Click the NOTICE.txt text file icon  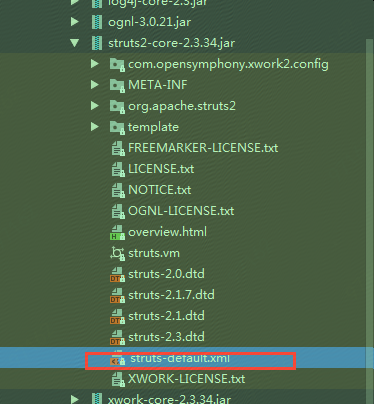click(118, 190)
